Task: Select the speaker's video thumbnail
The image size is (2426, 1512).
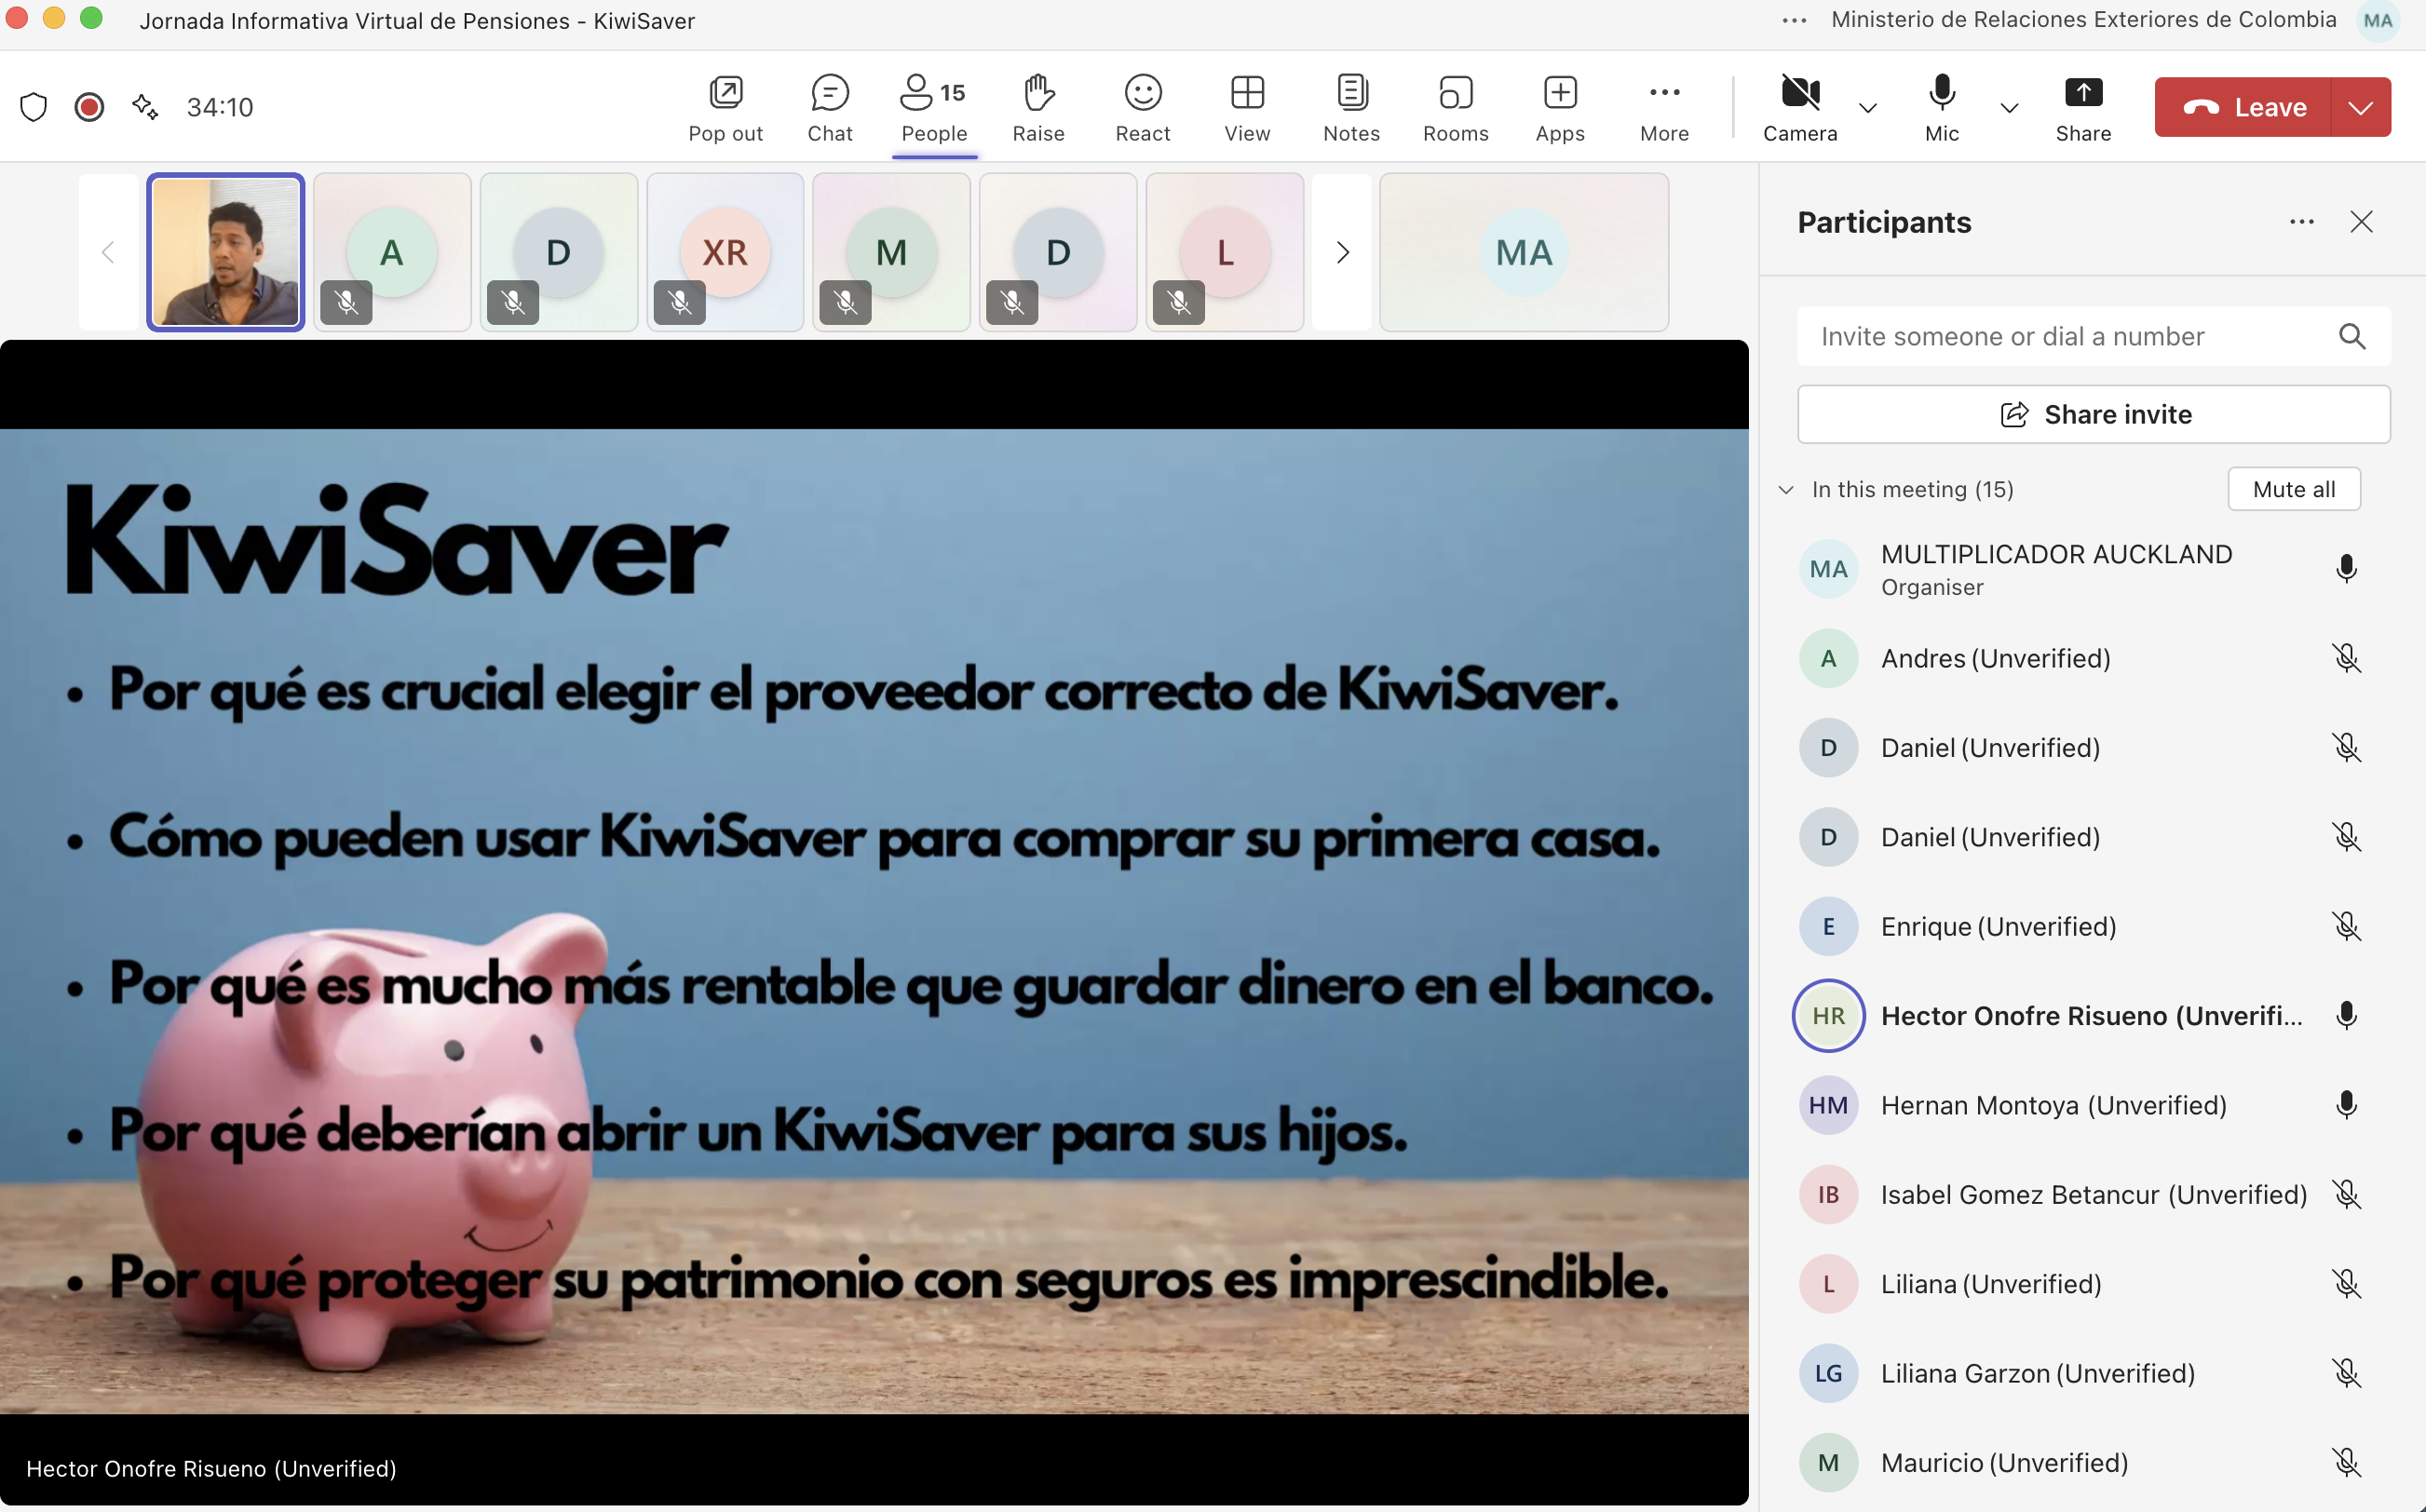Action: (225, 252)
